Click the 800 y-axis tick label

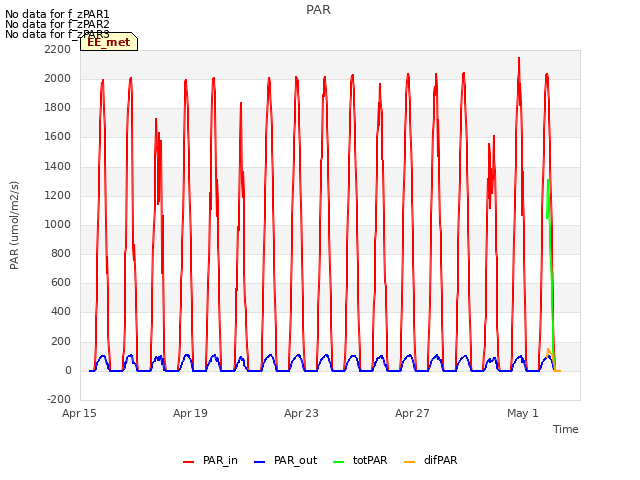pos(61,253)
